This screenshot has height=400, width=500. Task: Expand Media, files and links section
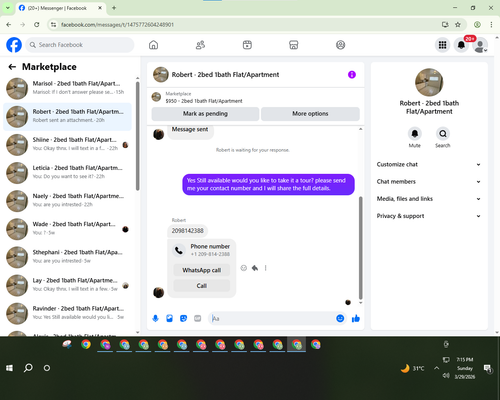pos(429,199)
